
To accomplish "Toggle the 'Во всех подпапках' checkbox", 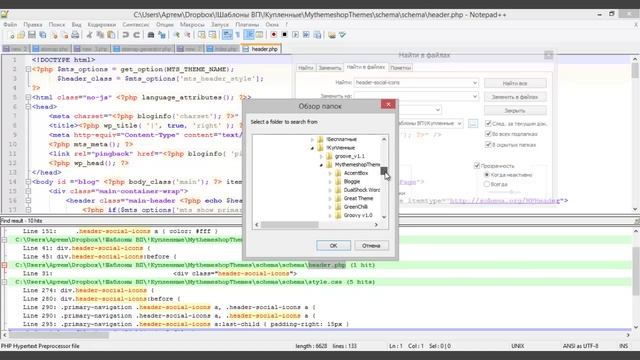I will click(x=488, y=133).
